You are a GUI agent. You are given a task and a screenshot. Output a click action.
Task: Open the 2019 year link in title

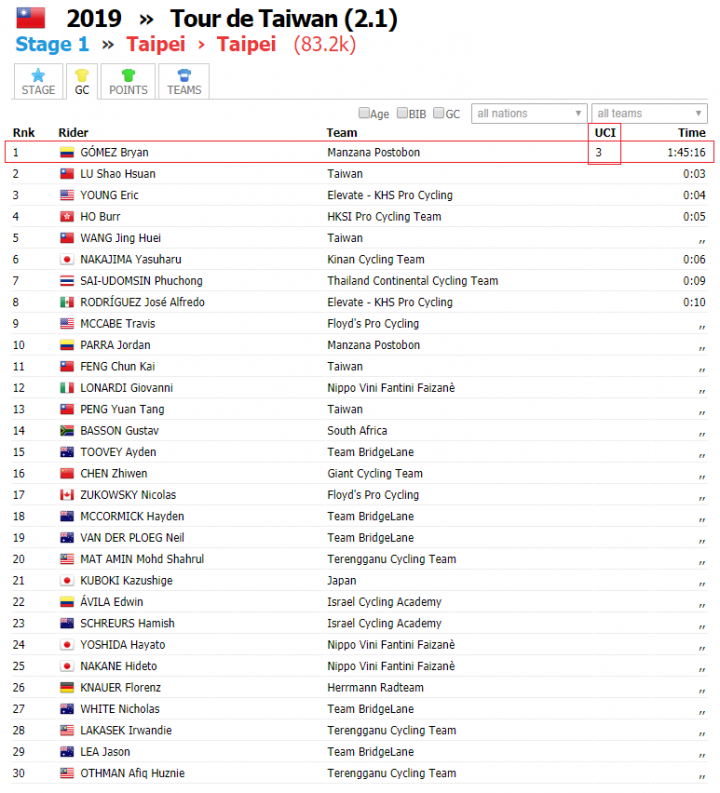[94, 19]
